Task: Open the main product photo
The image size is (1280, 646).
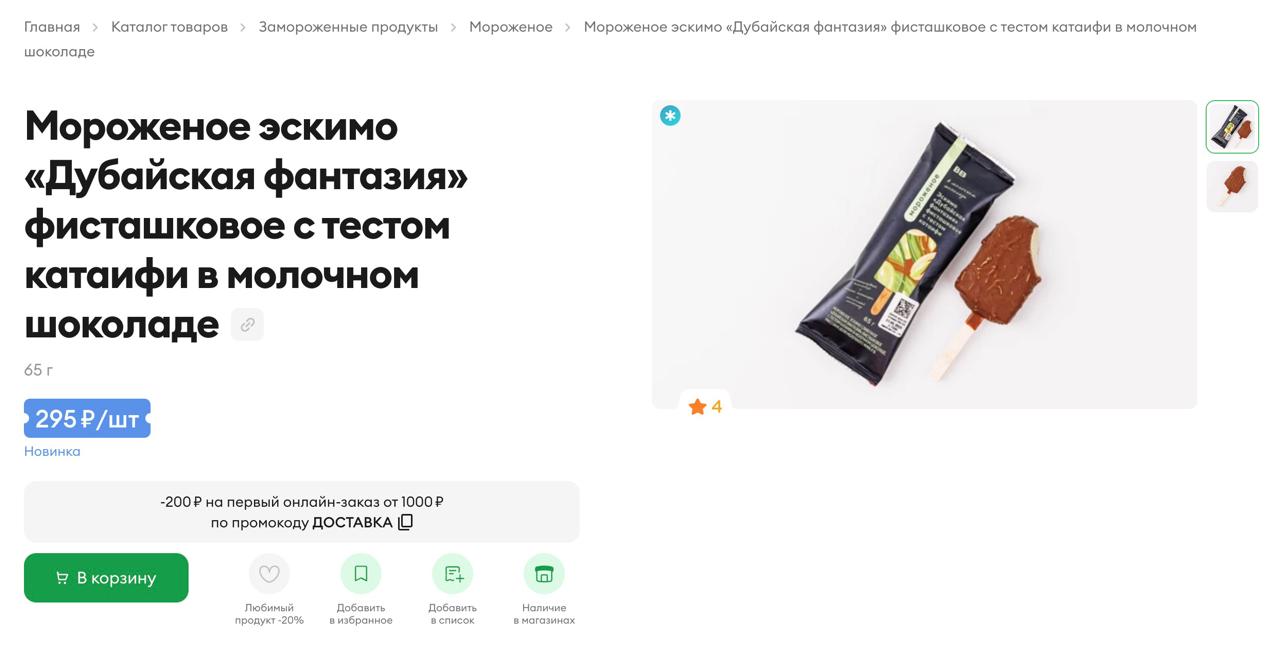Action: [x=924, y=254]
